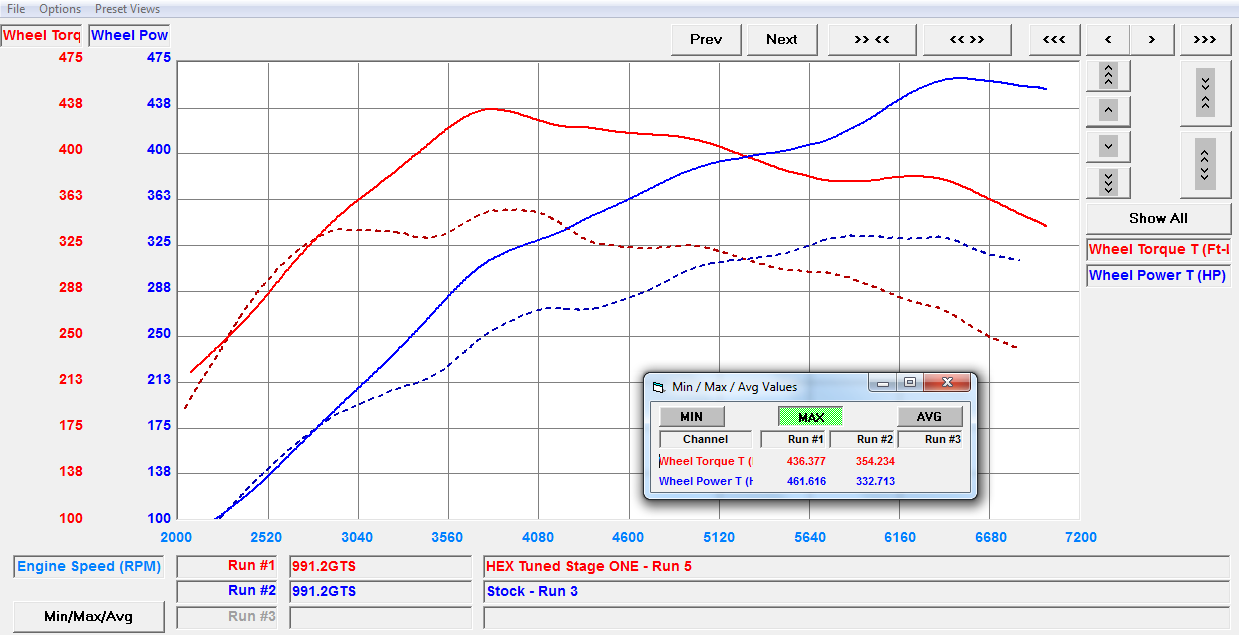Open the File menu

click(x=16, y=9)
